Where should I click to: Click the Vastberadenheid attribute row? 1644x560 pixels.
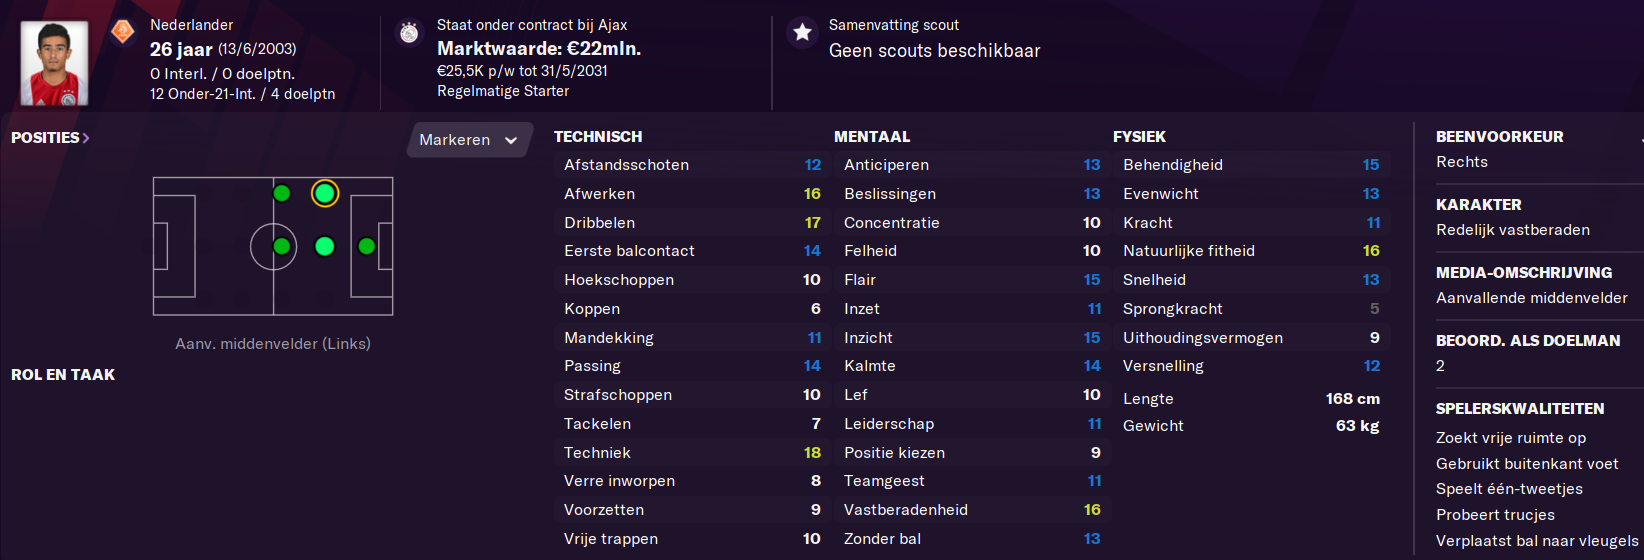[x=972, y=510]
